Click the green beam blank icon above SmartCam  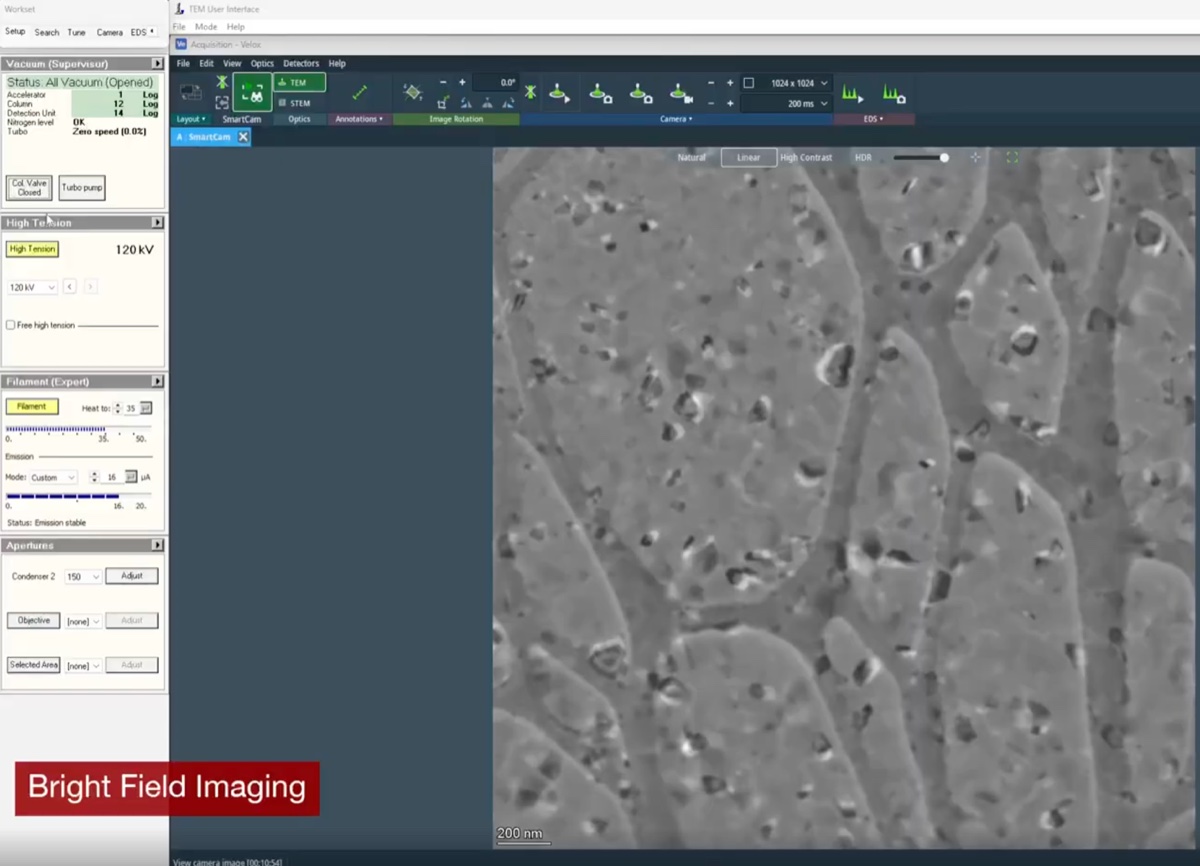[x=222, y=83]
